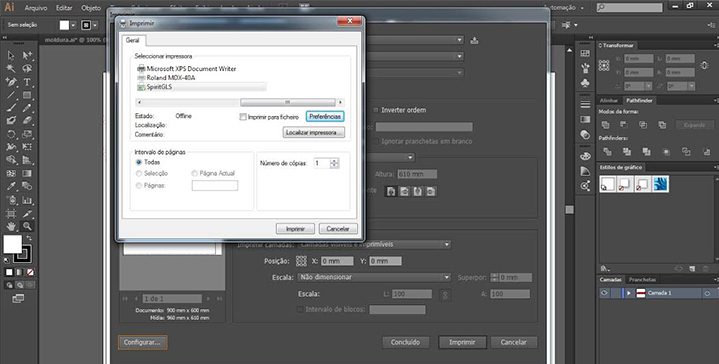This screenshot has height=364, width=719.
Task: Open the Arquivo menu
Action: (x=36, y=8)
